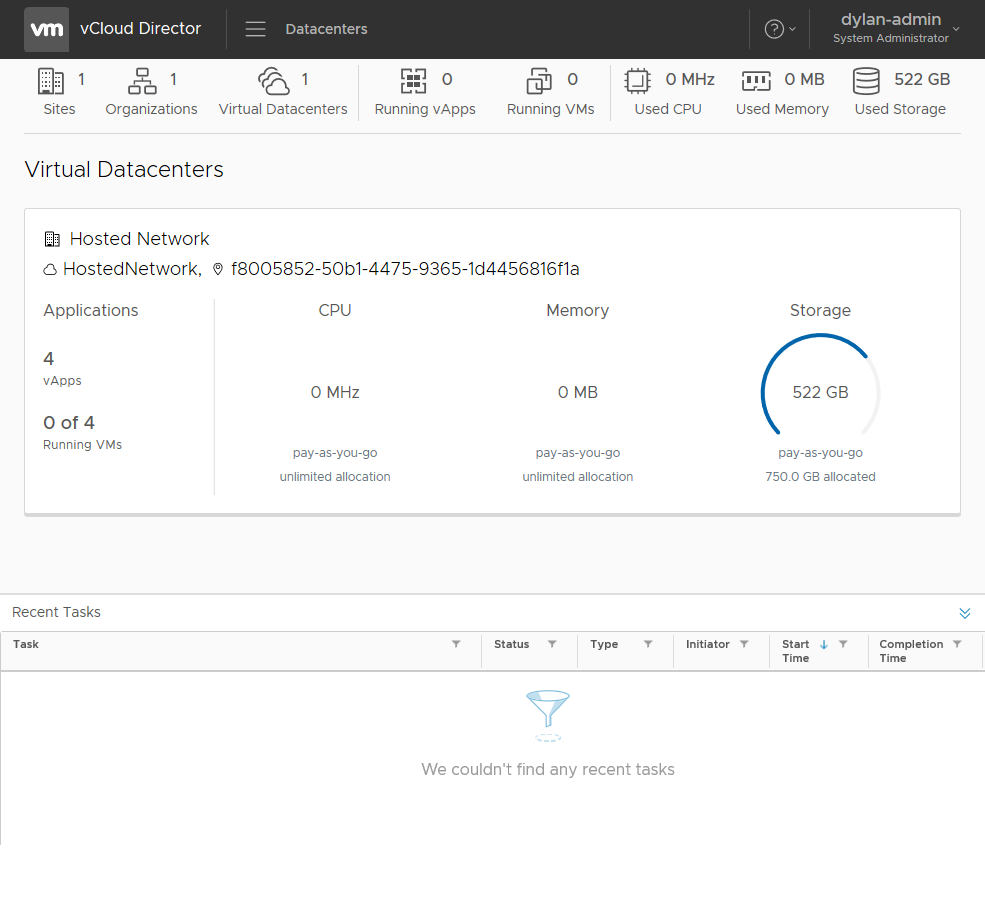The height and width of the screenshot is (911, 985).
Task: Click the Sites building icon
Action: click(x=51, y=80)
